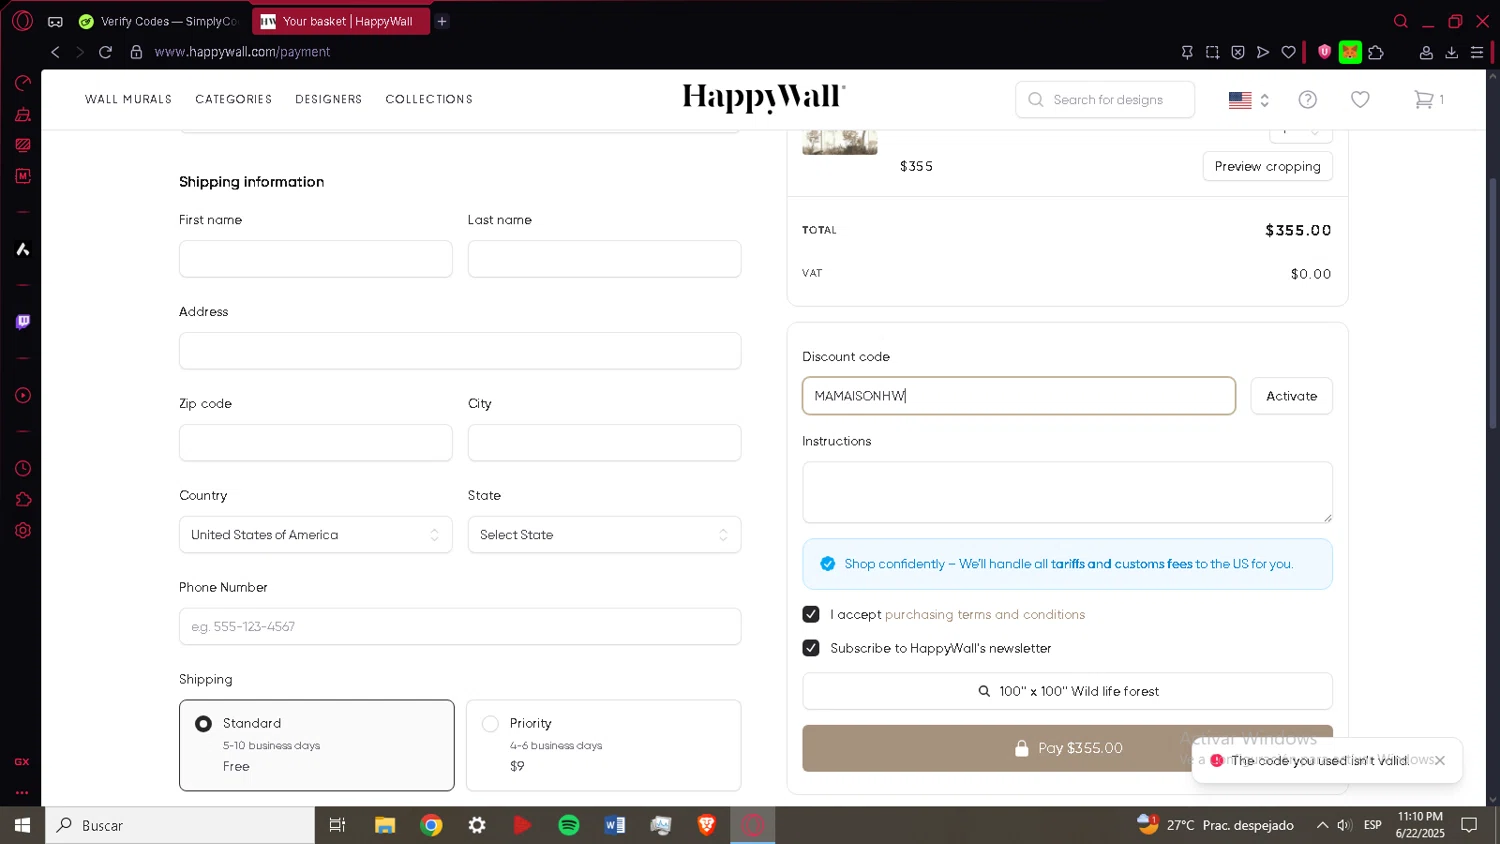The height and width of the screenshot is (844, 1500).
Task: Click the Windows Buscar search box
Action: [180, 825]
